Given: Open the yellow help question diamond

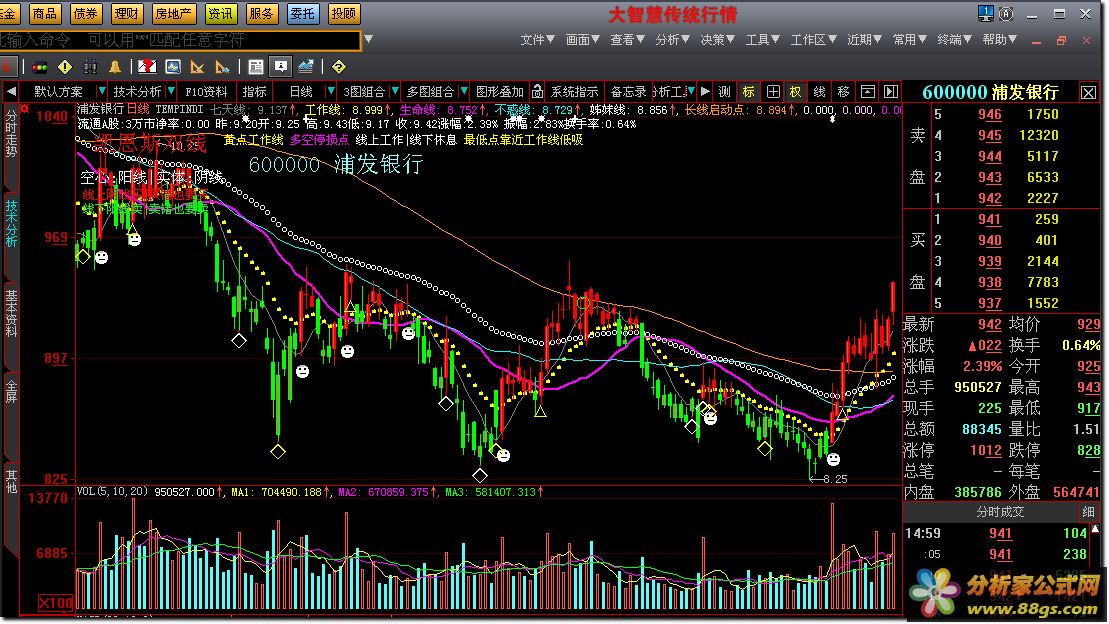Looking at the screenshot, I should (x=339, y=67).
